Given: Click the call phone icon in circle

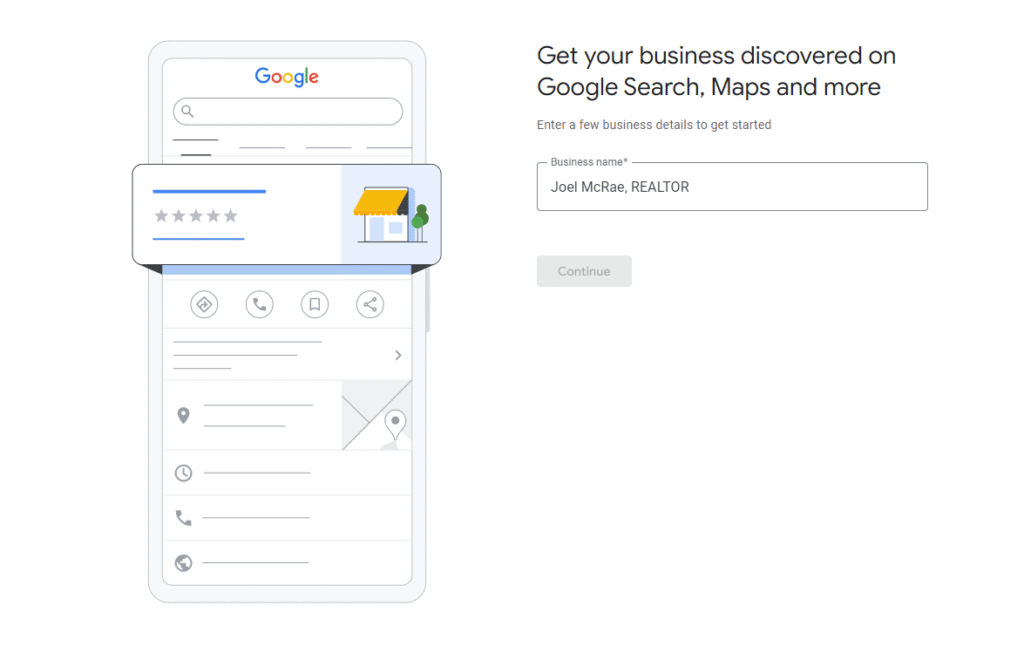Looking at the screenshot, I should pyautogui.click(x=259, y=304).
